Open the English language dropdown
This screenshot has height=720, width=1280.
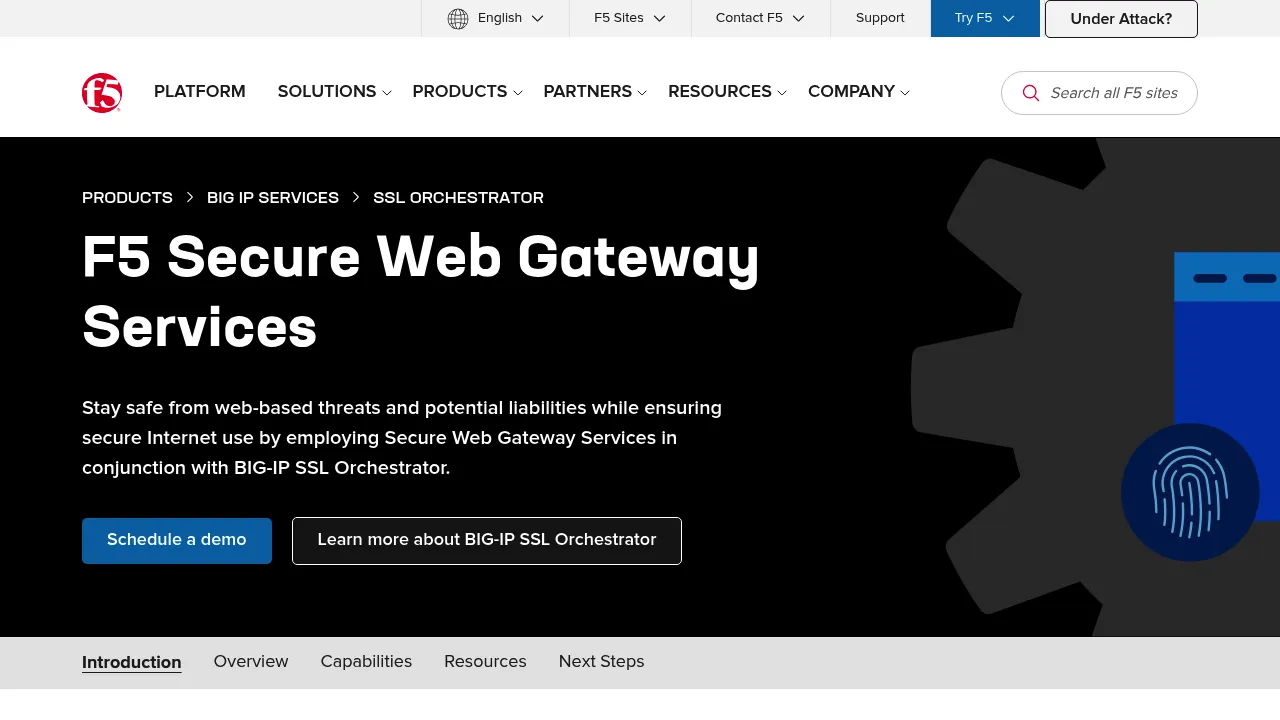[496, 18]
